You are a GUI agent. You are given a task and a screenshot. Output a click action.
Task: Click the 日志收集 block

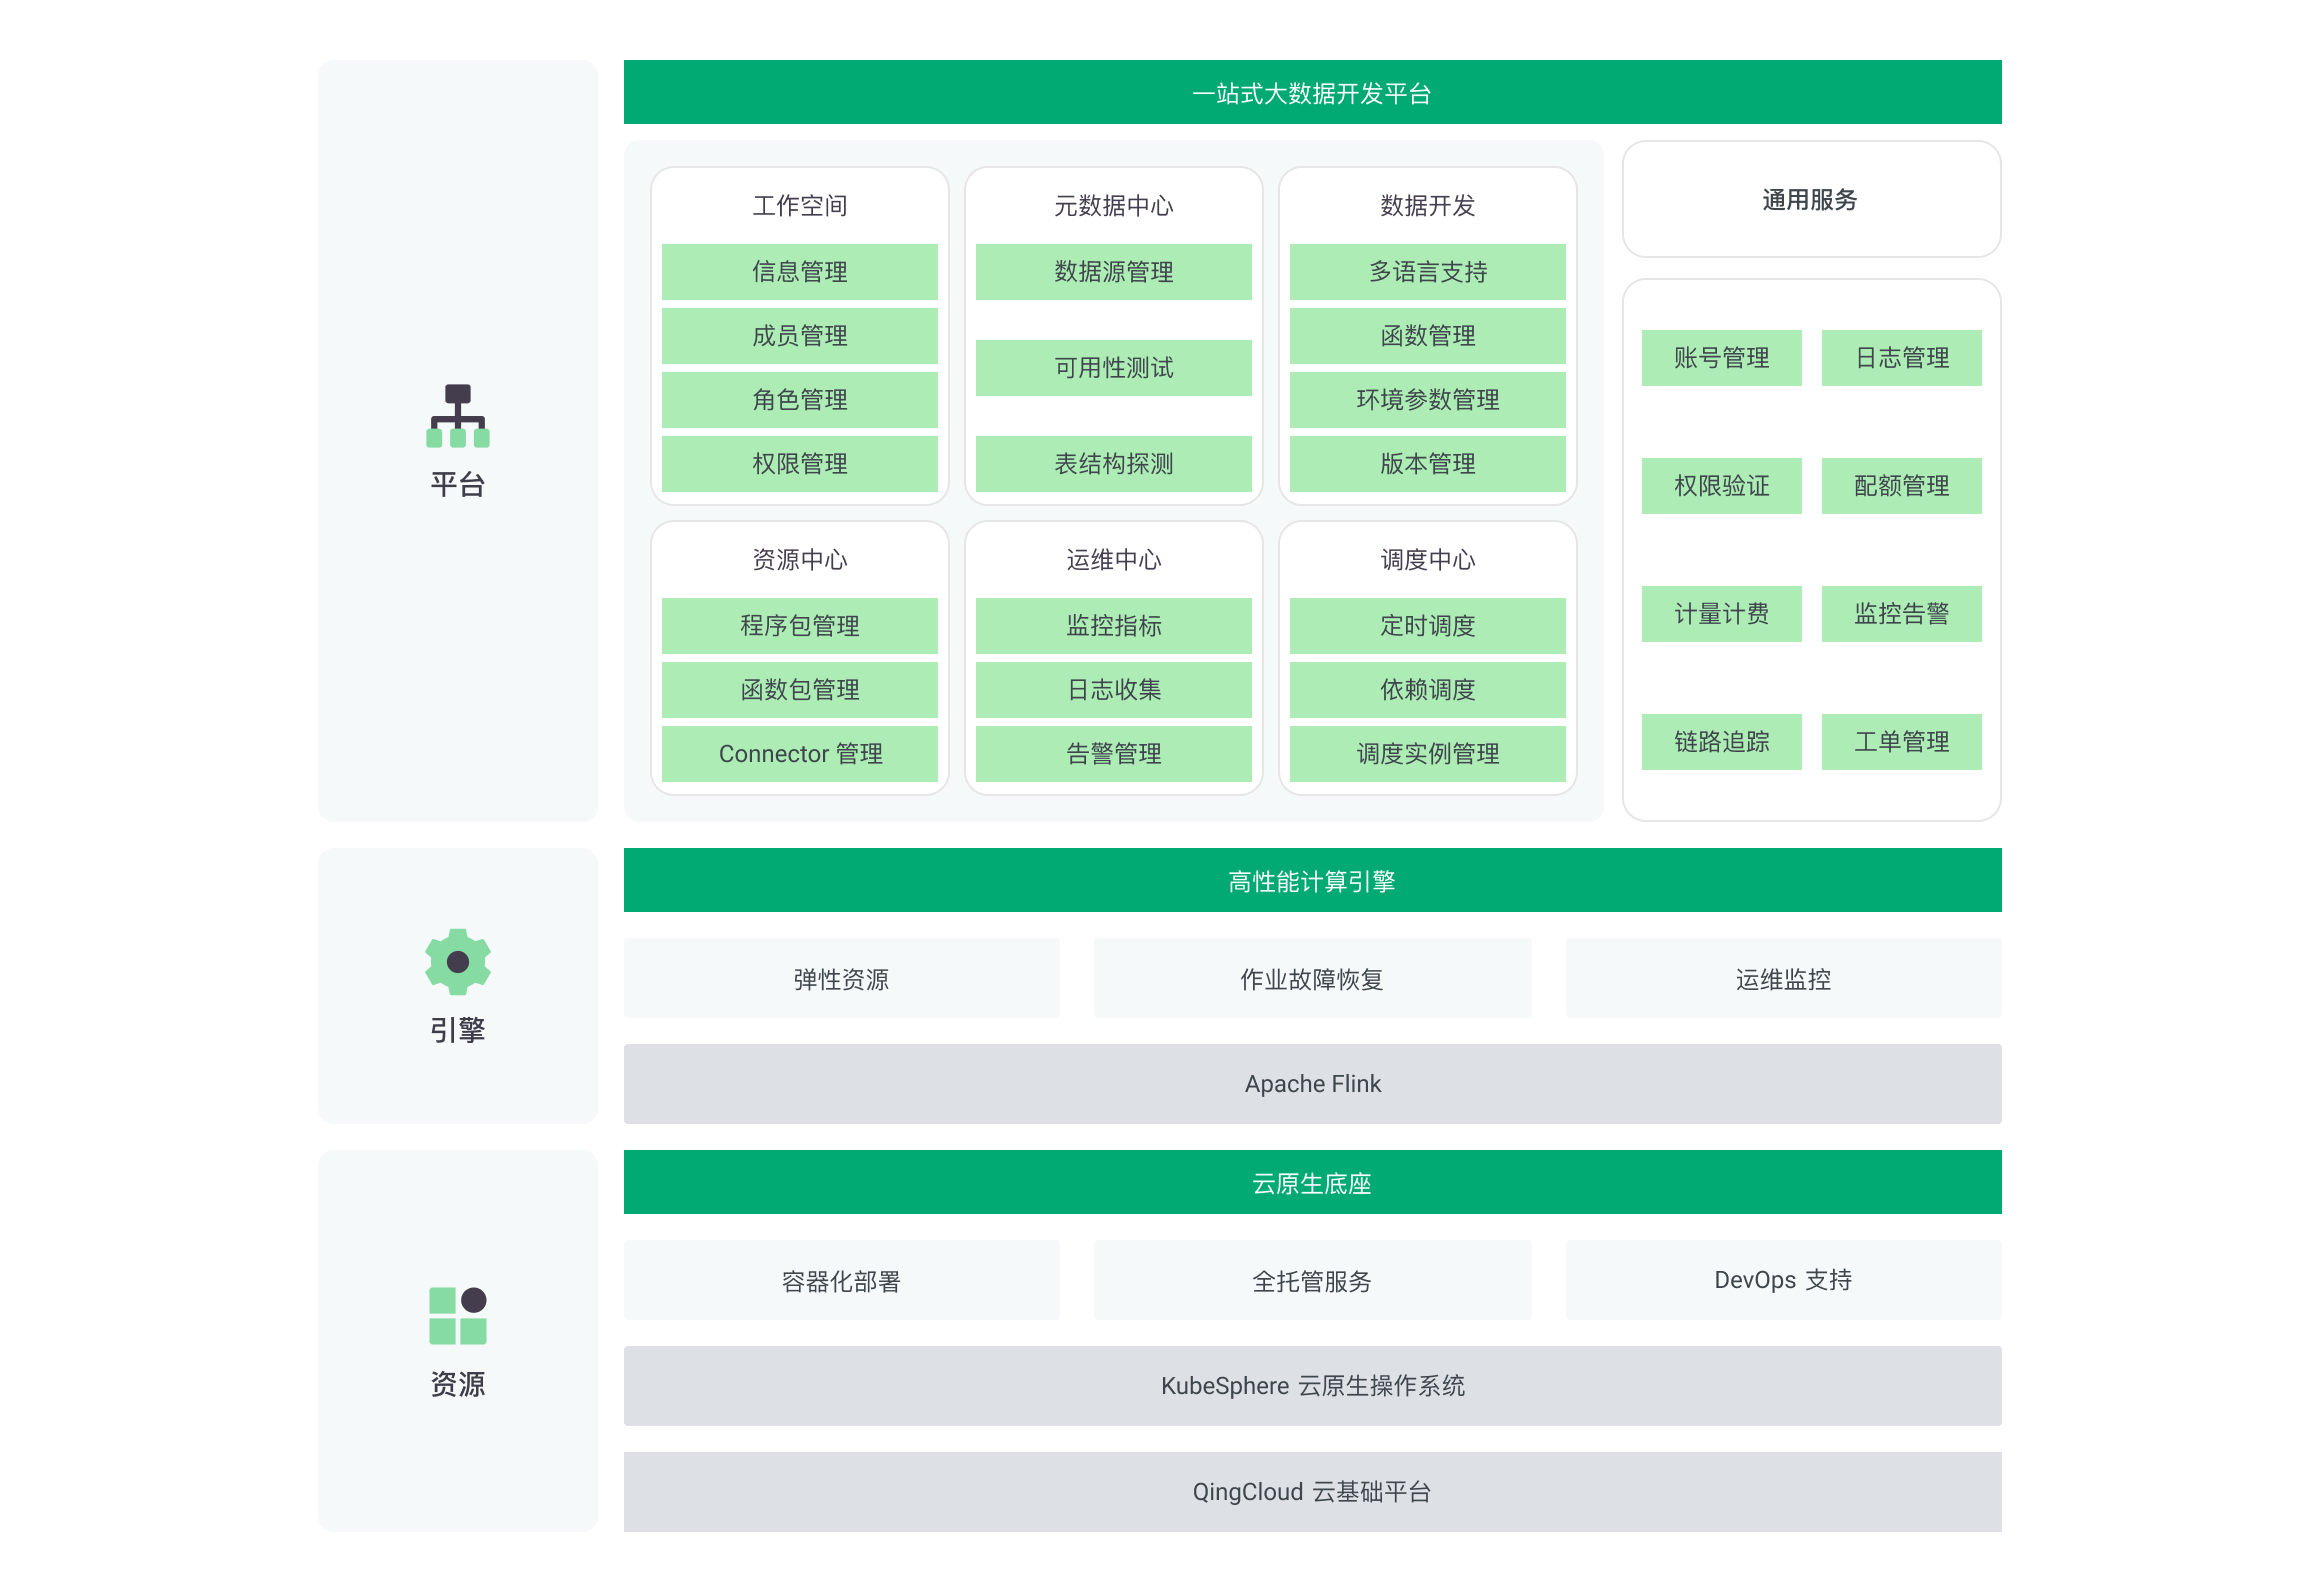coord(1114,690)
